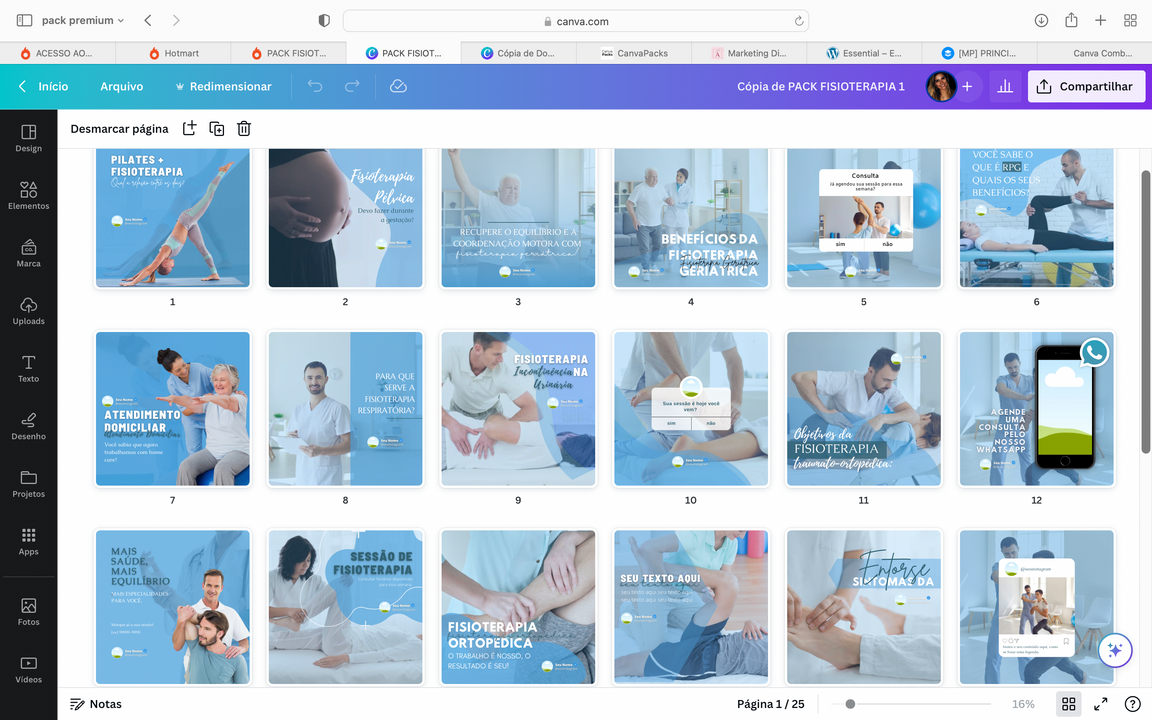Open the Uploads panel
This screenshot has height=720, width=1152.
(x=28, y=310)
